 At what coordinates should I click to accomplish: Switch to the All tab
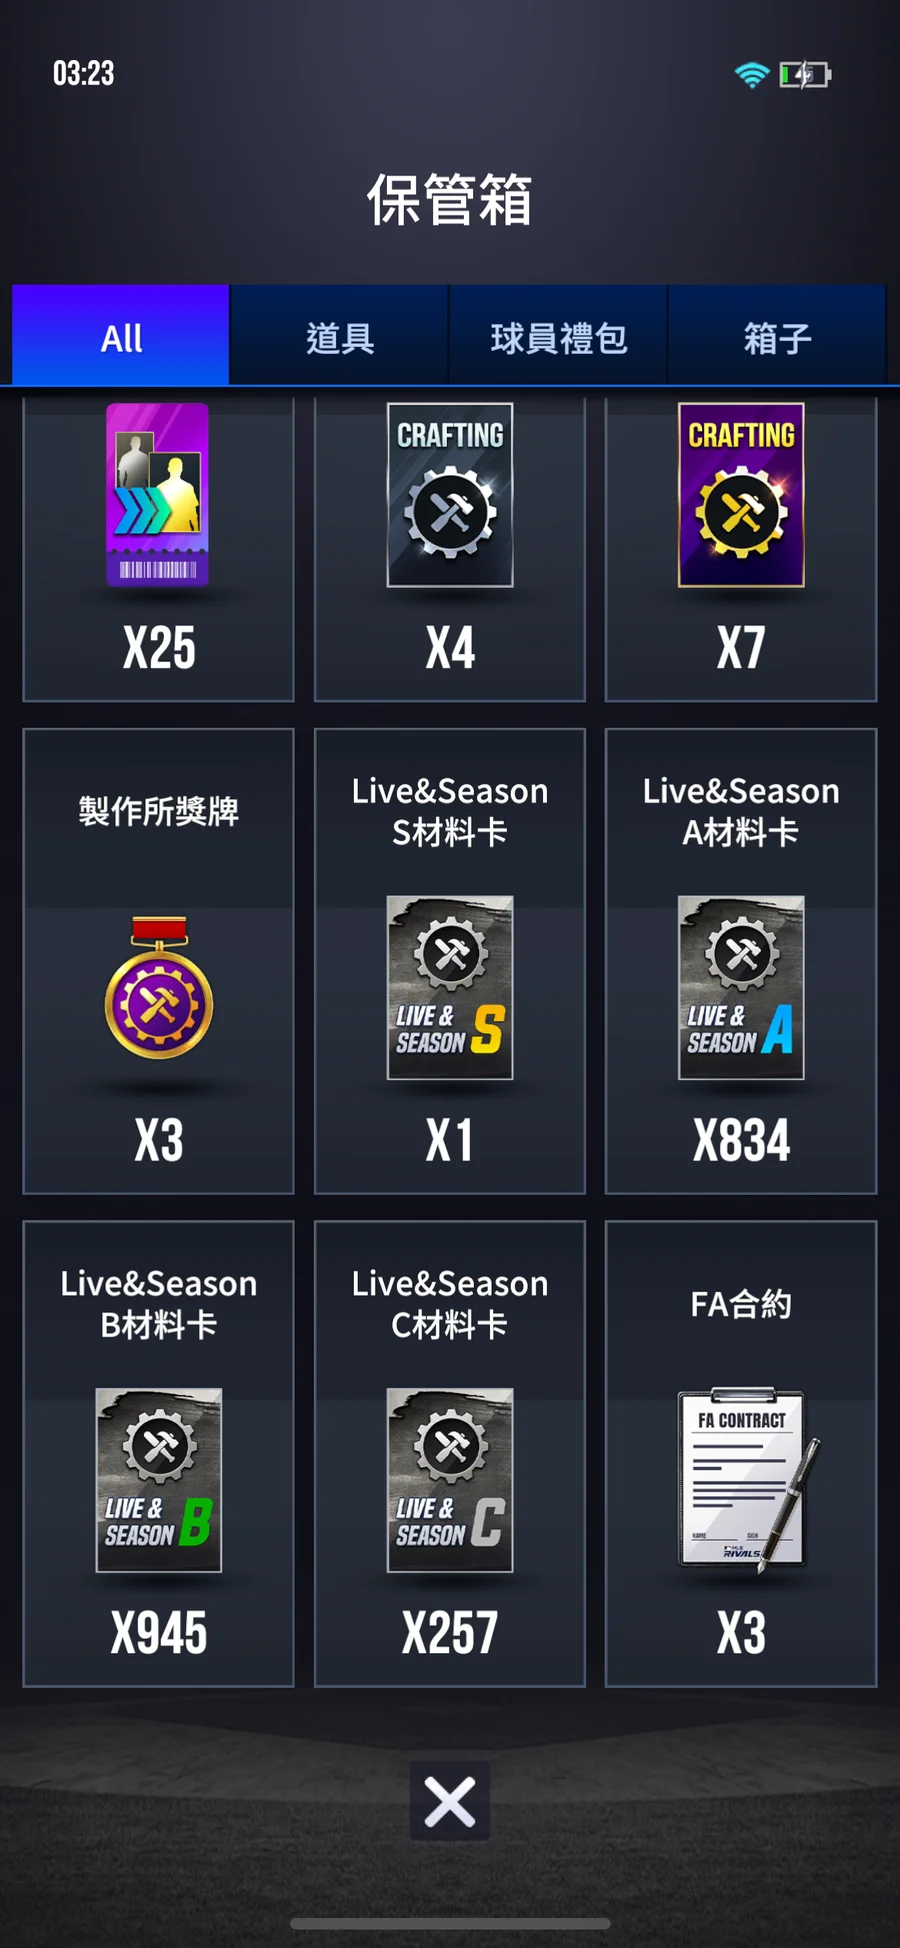121,336
